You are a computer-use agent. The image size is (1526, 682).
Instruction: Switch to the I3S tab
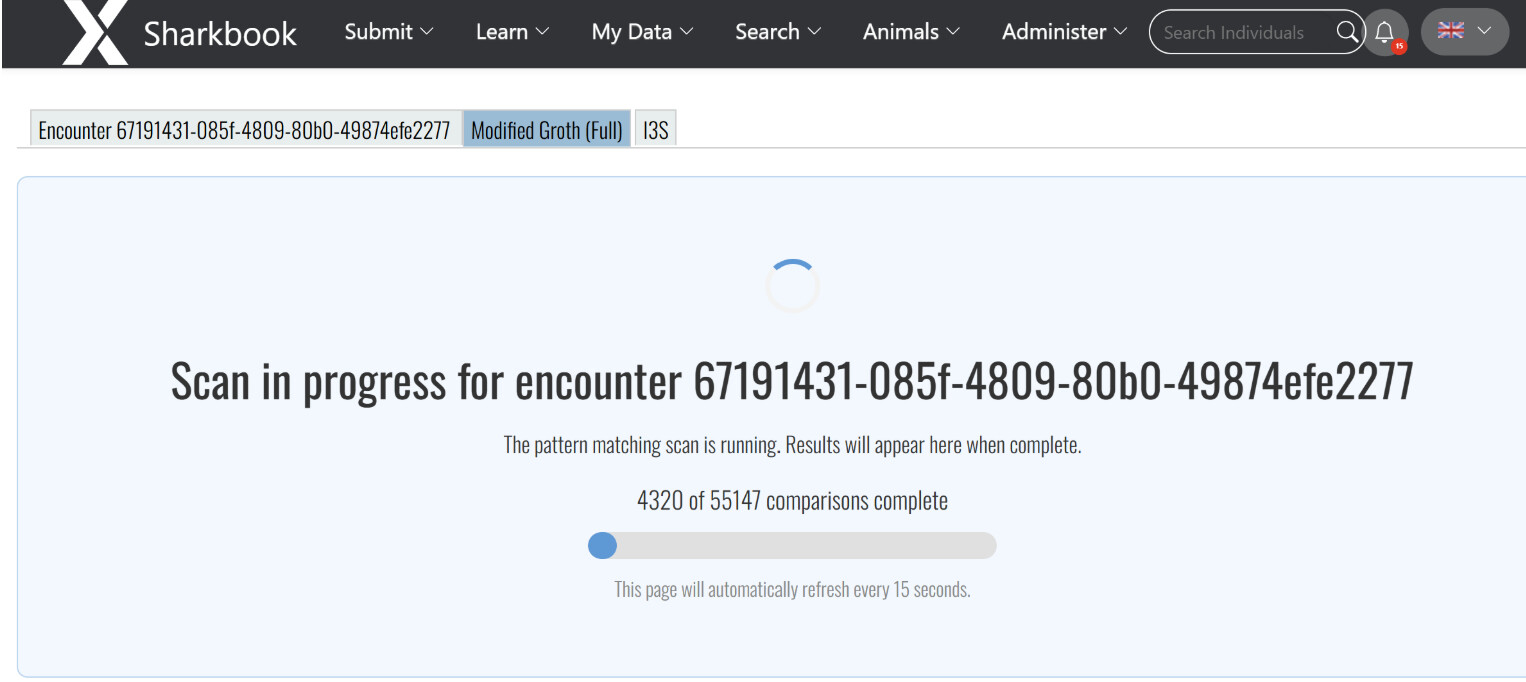[x=656, y=130]
